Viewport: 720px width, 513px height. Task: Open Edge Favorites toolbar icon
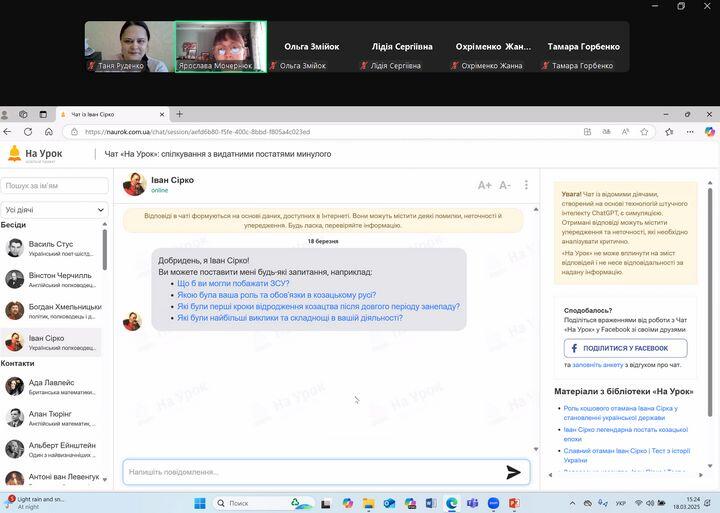pos(669,132)
